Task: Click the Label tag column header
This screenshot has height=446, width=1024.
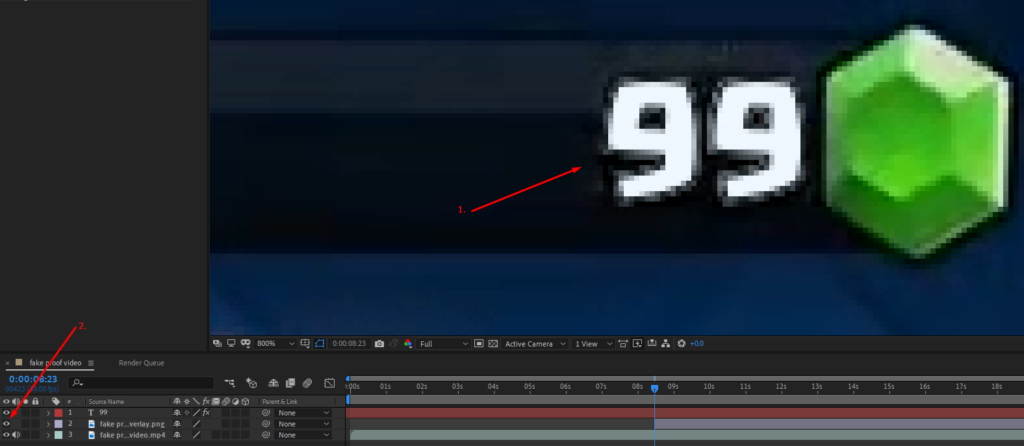Action: [56, 402]
